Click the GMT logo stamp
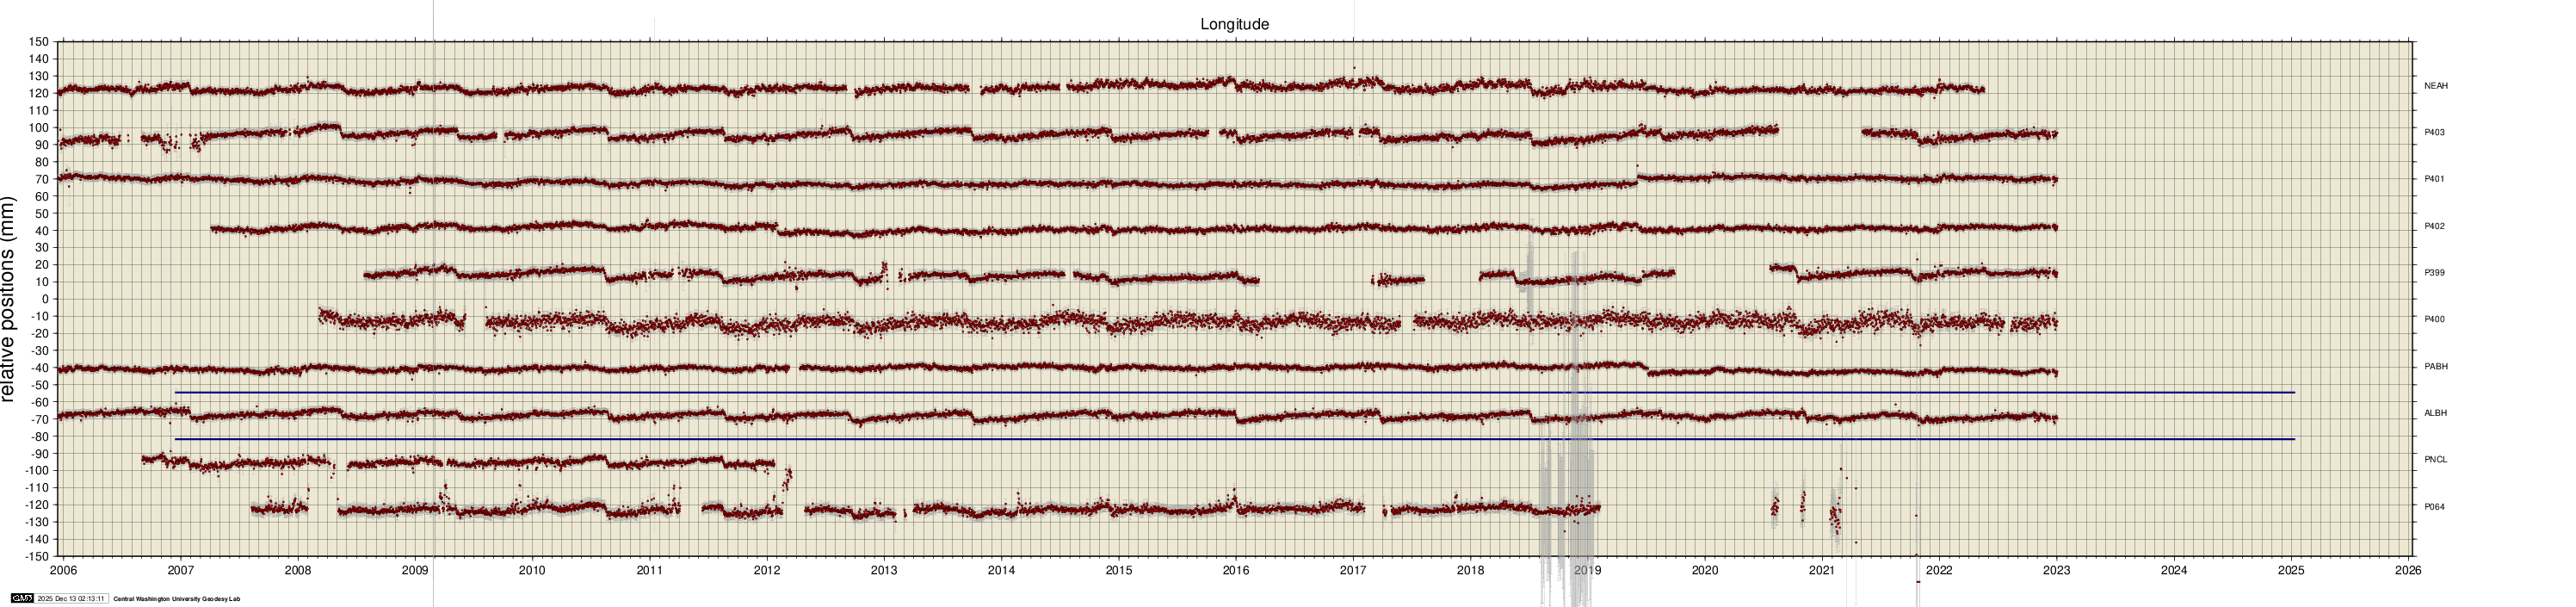Image resolution: width=2576 pixels, height=607 pixels. tap(21, 598)
